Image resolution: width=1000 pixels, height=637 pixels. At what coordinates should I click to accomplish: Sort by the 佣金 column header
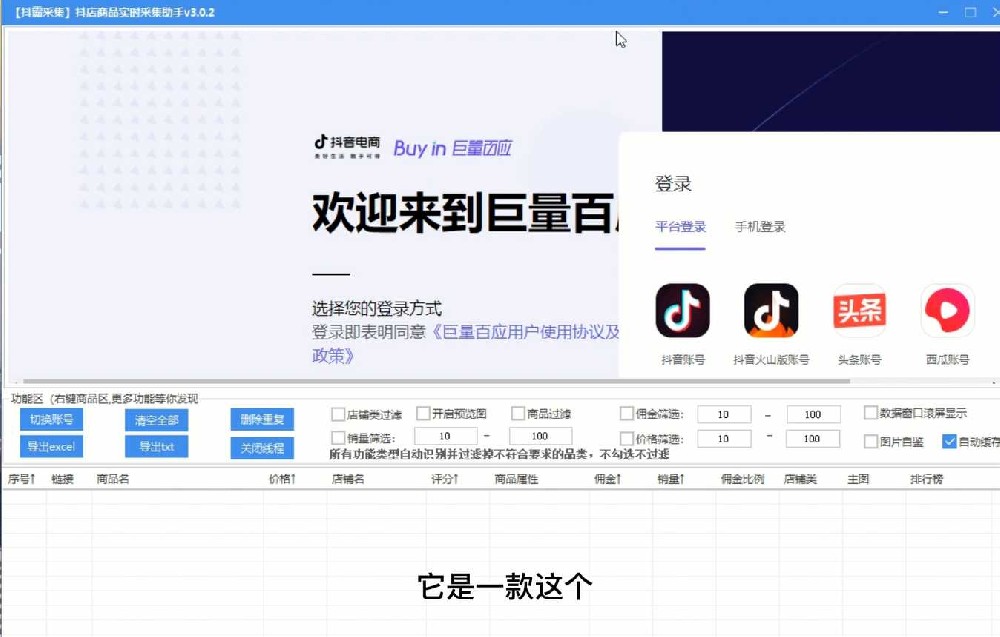(x=608, y=479)
